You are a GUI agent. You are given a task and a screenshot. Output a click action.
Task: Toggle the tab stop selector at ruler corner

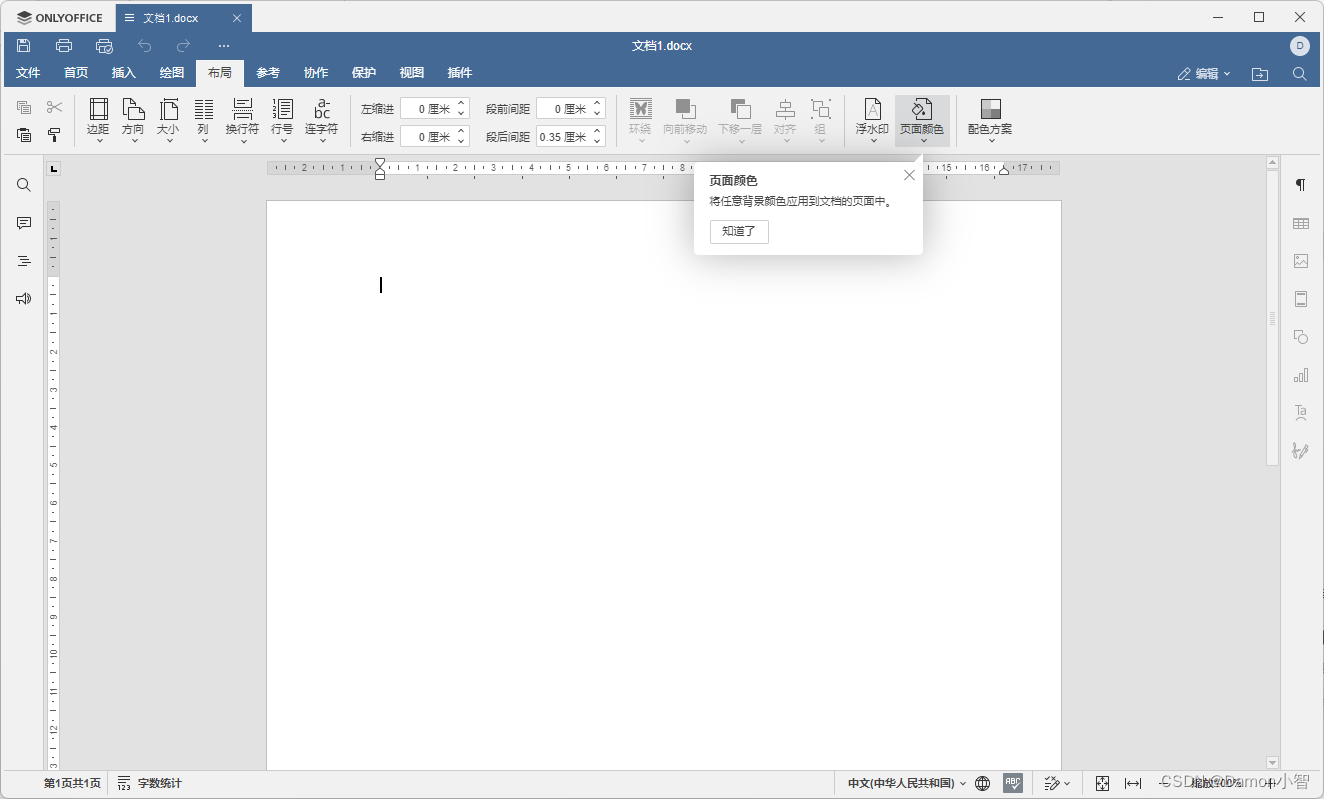tap(54, 169)
